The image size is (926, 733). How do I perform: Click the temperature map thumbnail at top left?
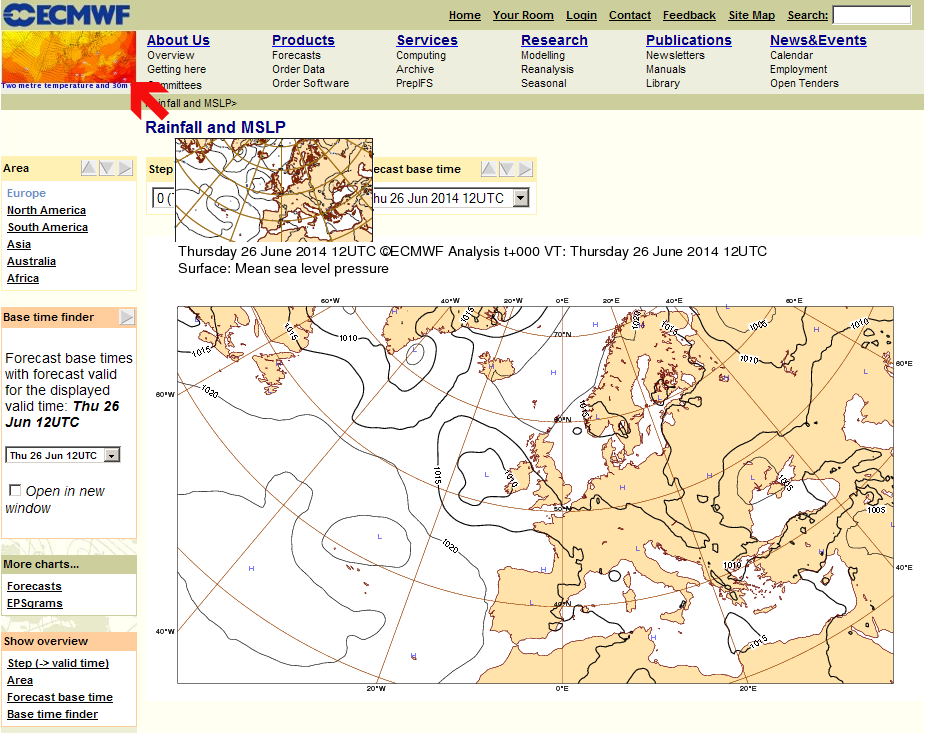pos(68,58)
